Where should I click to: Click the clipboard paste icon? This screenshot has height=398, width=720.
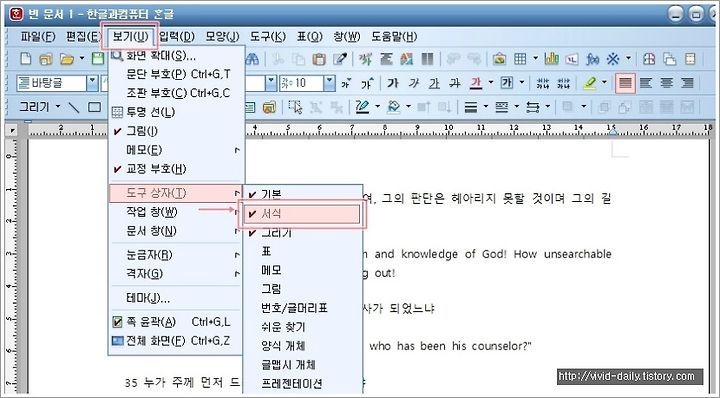pyautogui.click(x=319, y=59)
